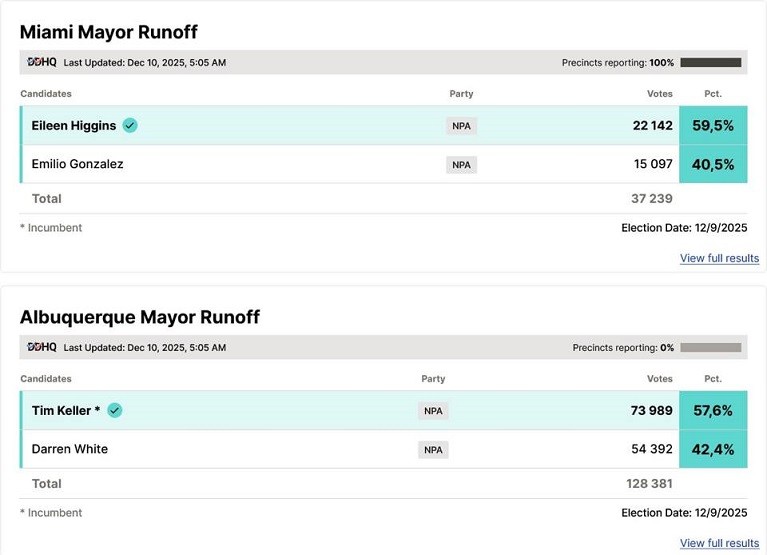Click the Miami Mayor Runoff heading
767x555 pixels.
(109, 31)
